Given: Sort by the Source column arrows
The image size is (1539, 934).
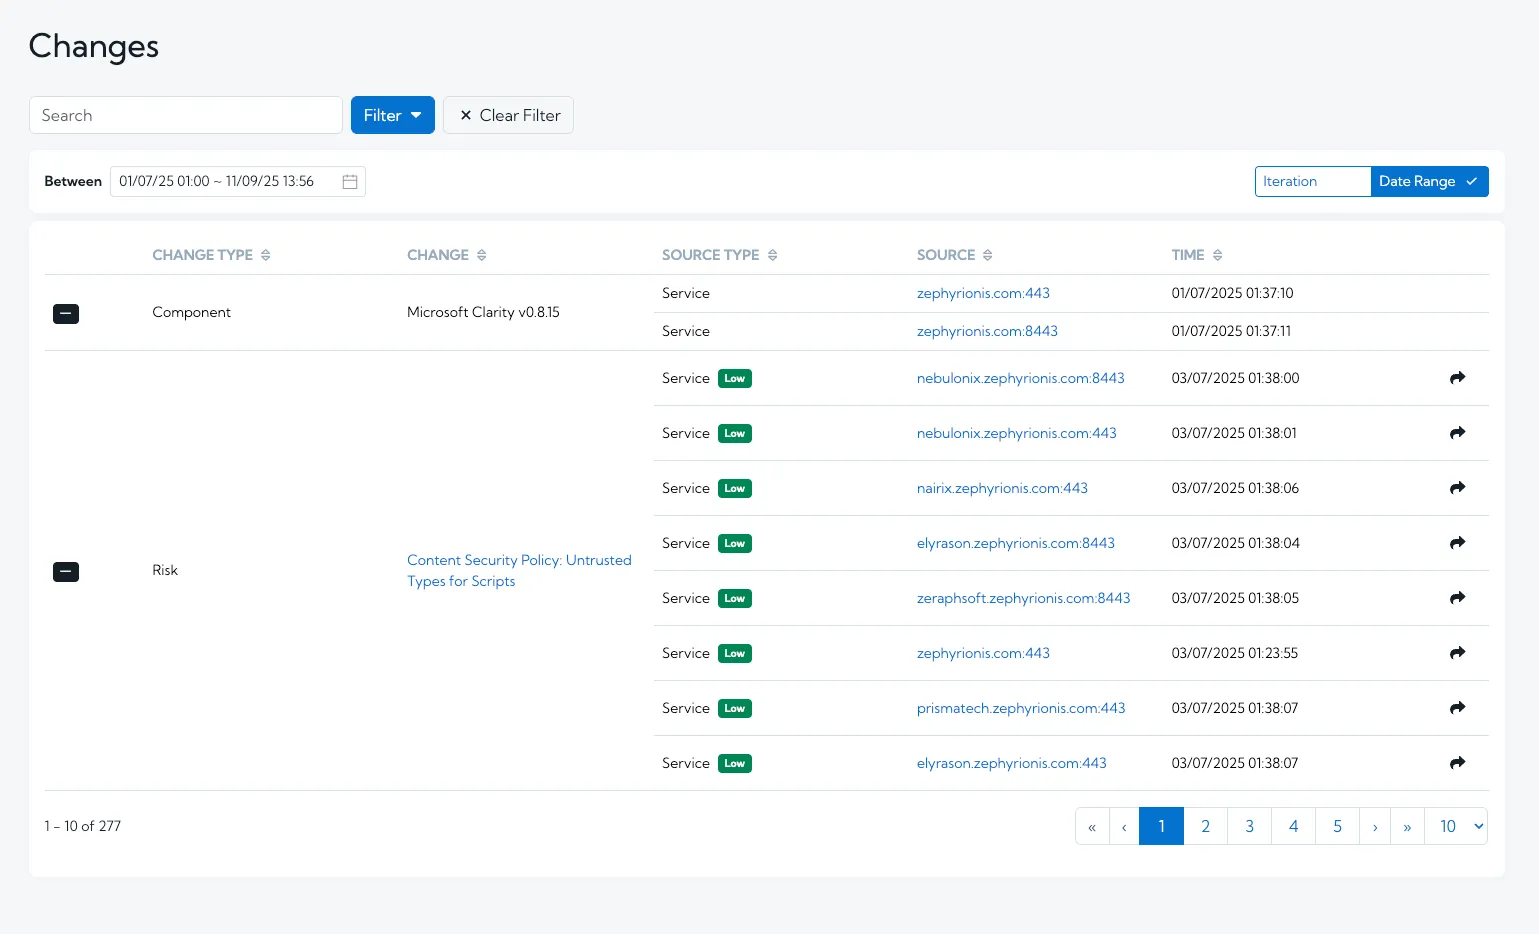Looking at the screenshot, I should (x=988, y=255).
